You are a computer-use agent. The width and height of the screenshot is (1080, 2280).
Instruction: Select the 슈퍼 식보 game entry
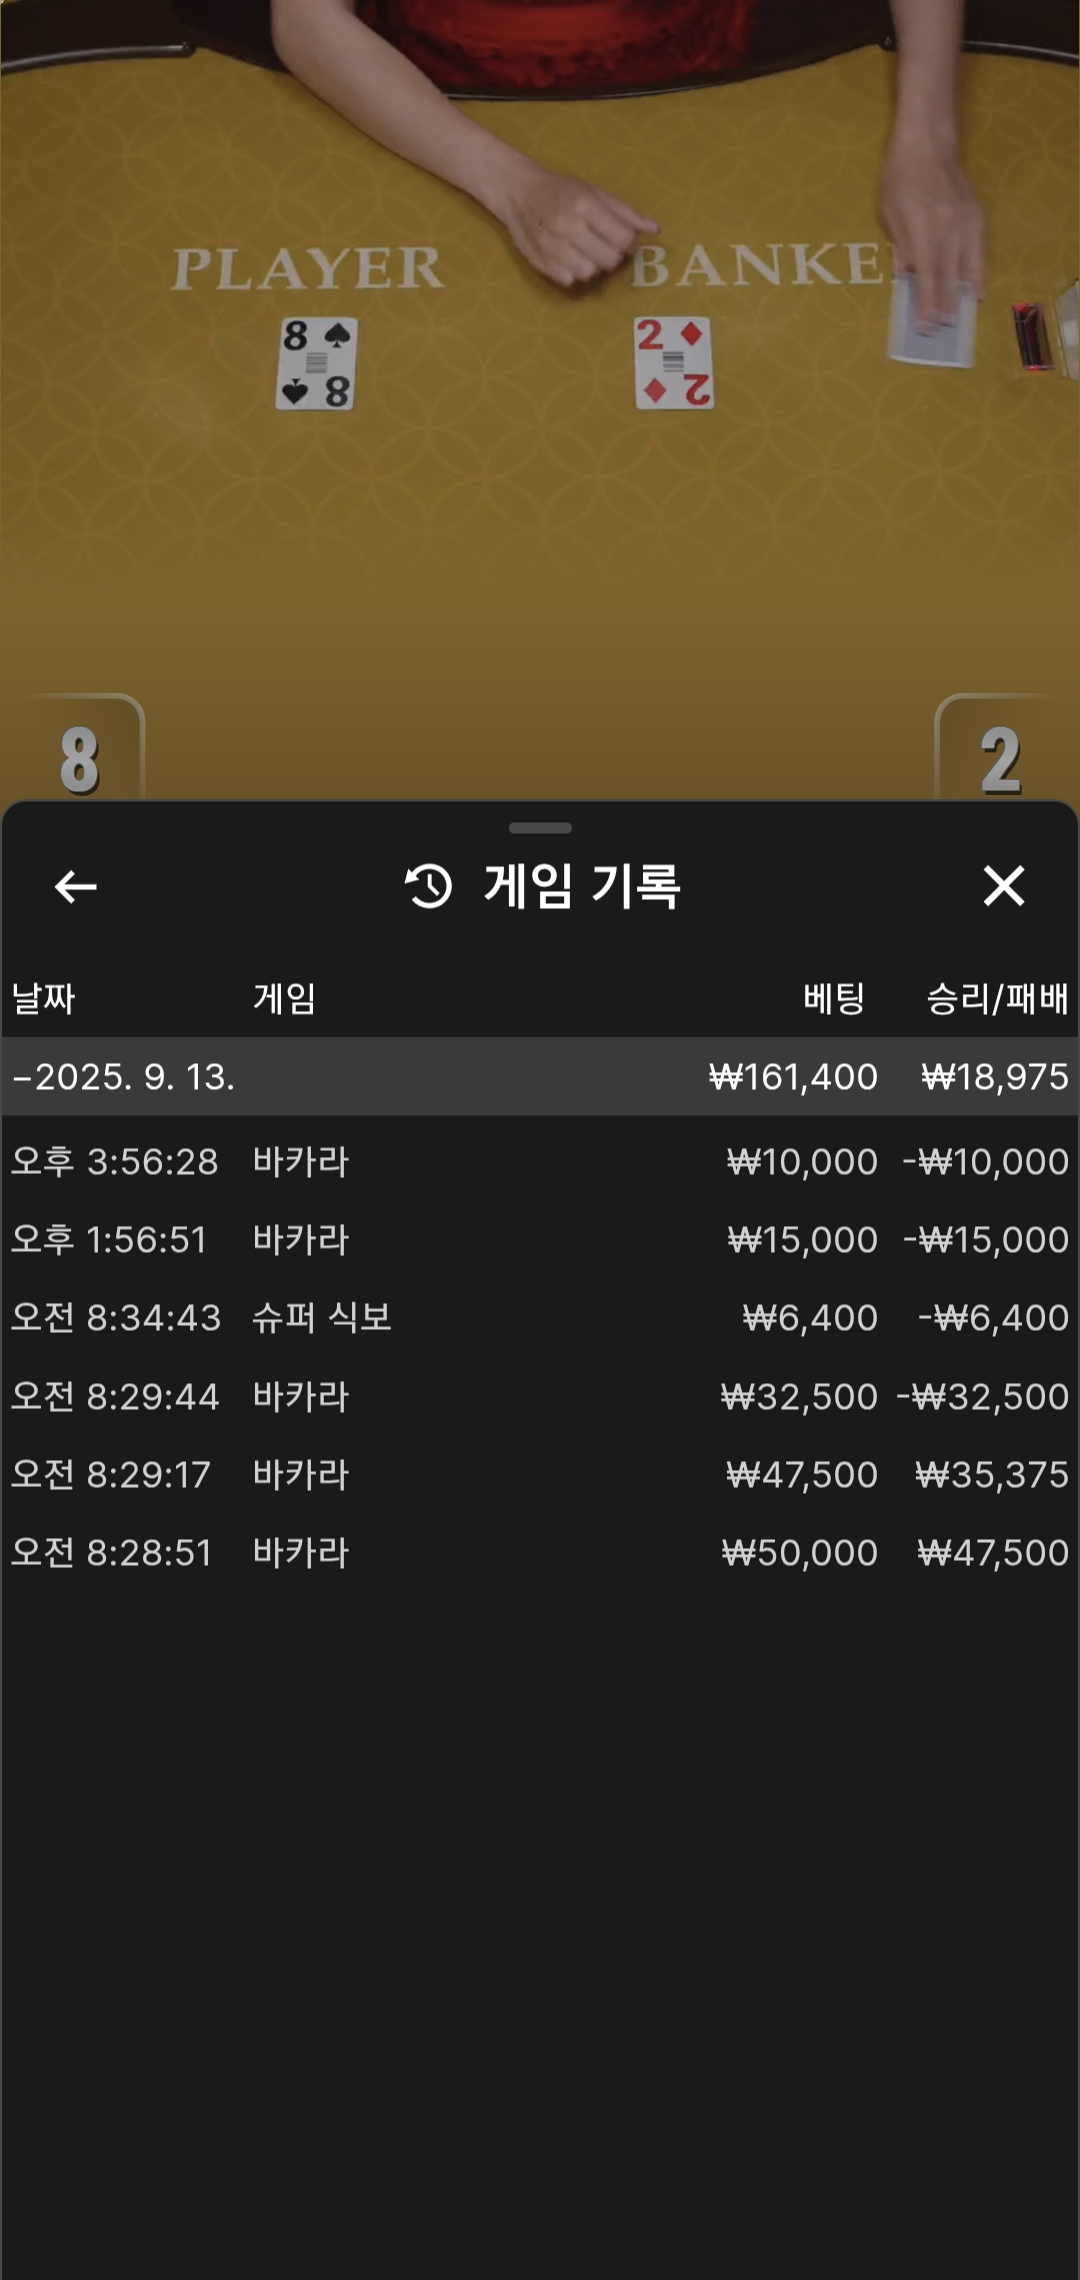coord(322,1318)
